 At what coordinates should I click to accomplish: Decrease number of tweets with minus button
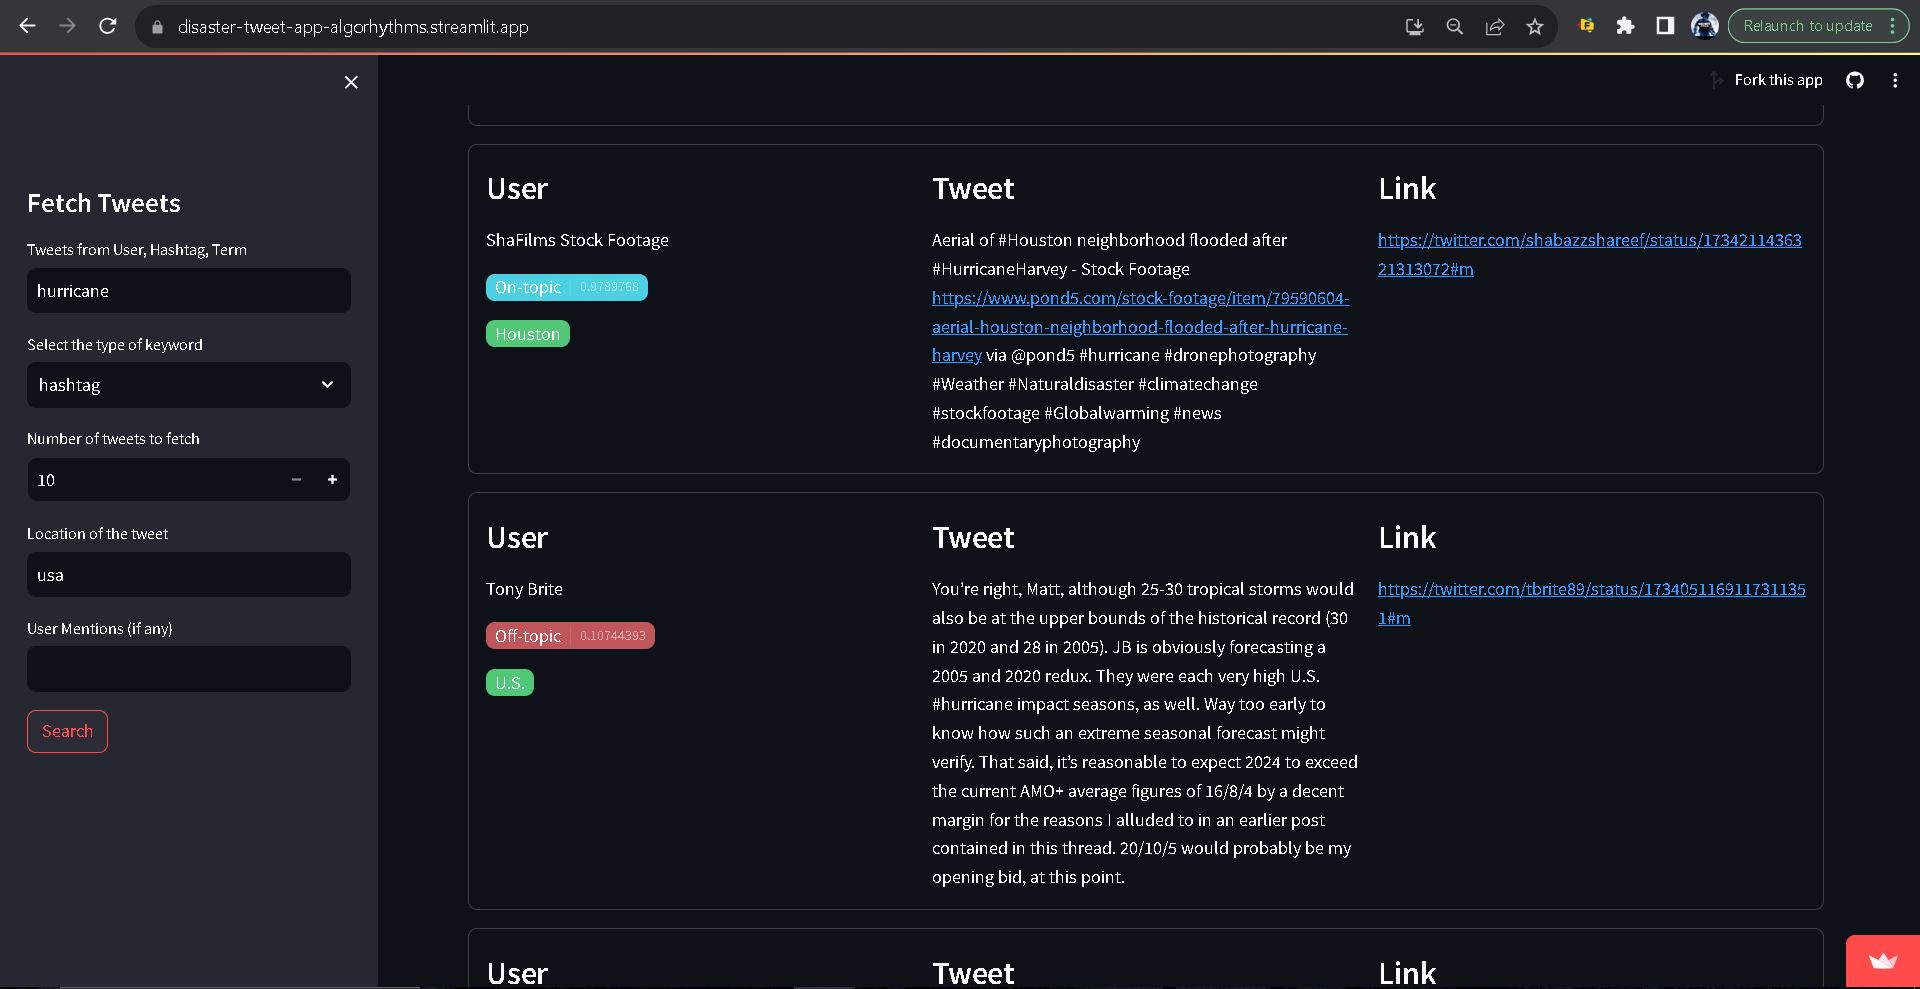click(296, 480)
